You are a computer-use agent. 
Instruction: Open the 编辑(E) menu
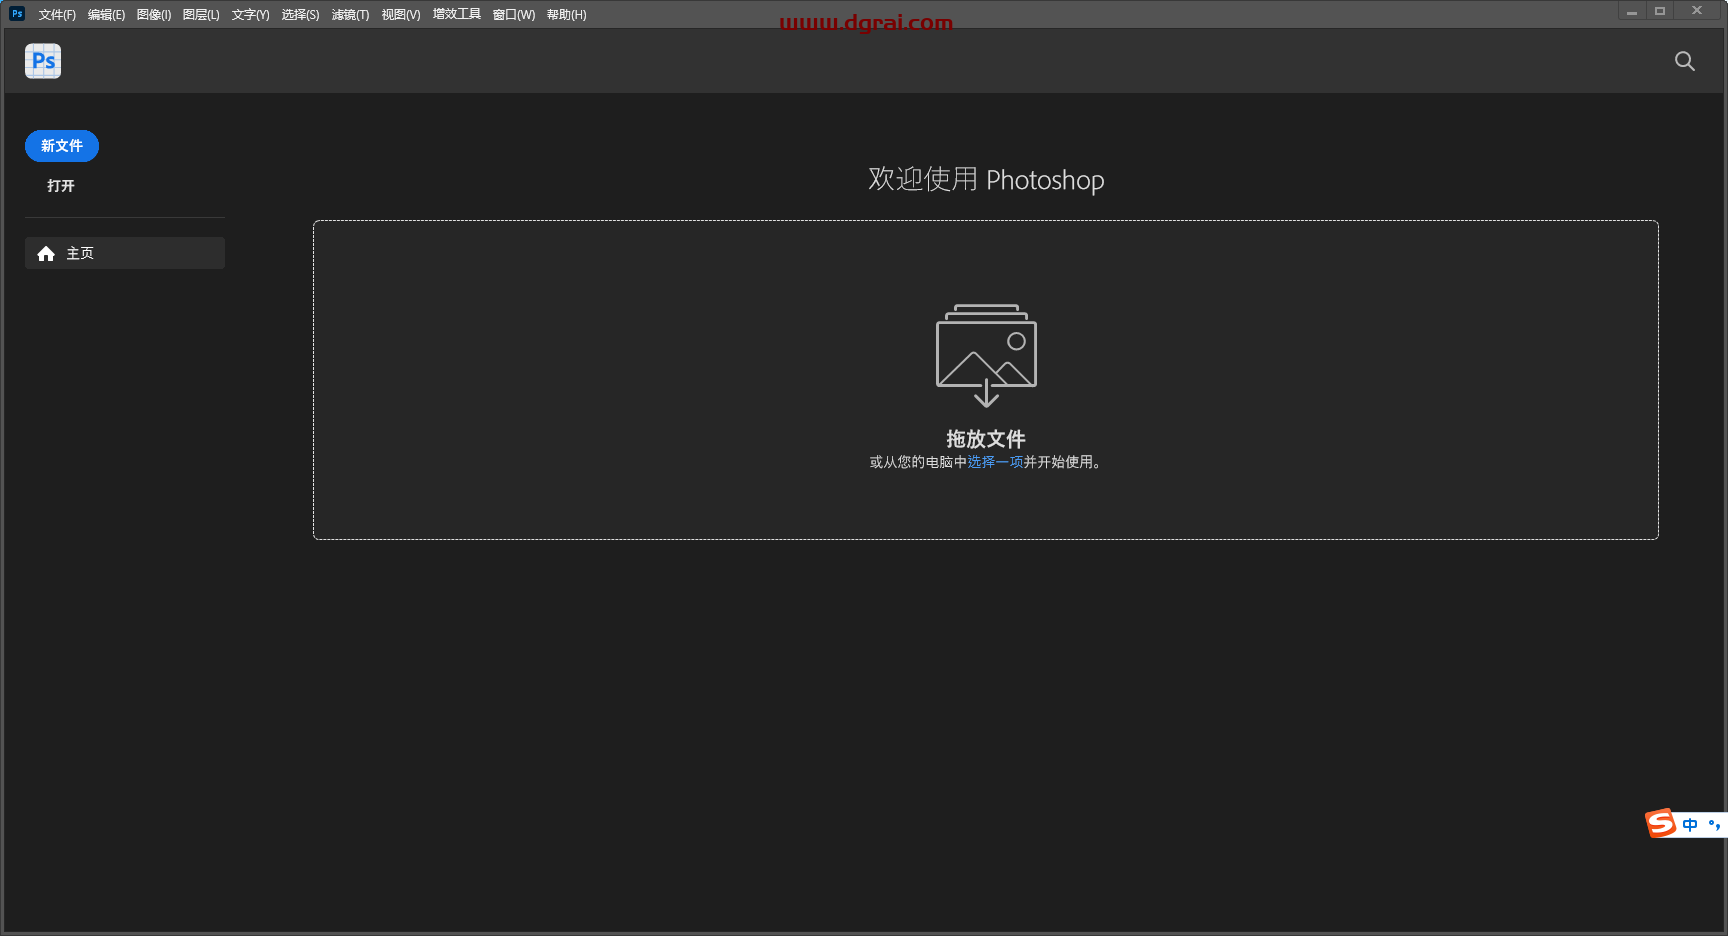coord(106,14)
